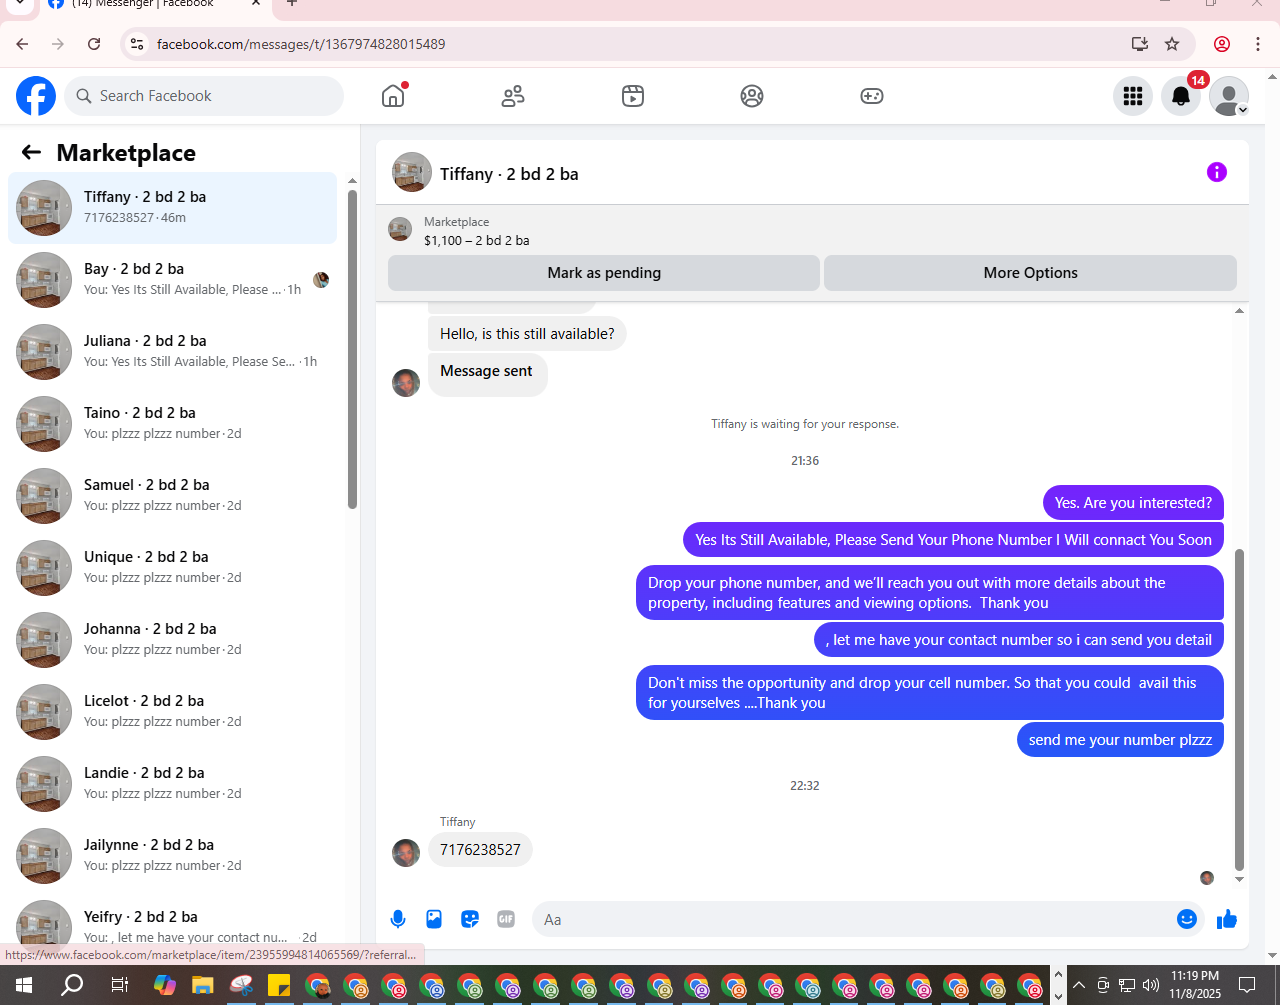This screenshot has width=1280, height=1005.
Task: Open the emoji picker in message box
Action: pos(1187,919)
